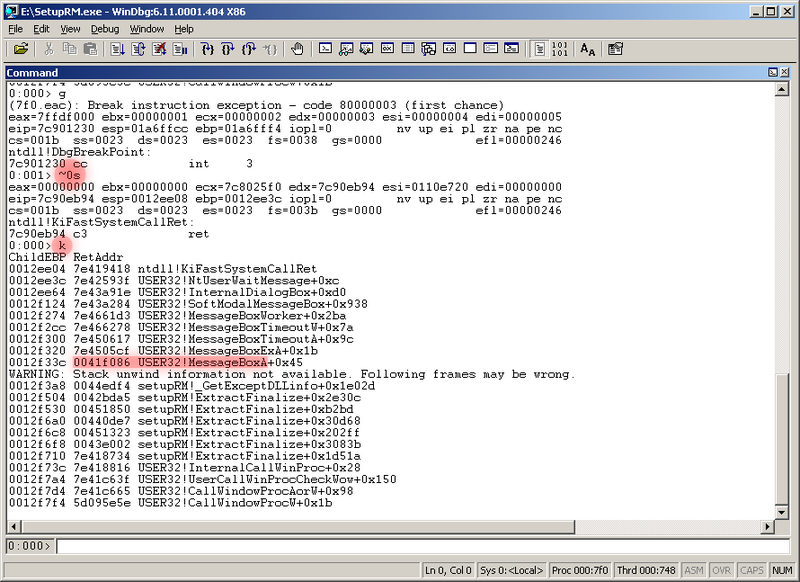Toggle a breakpoint with the hand icon
800x582 pixels.
pyautogui.click(x=297, y=49)
